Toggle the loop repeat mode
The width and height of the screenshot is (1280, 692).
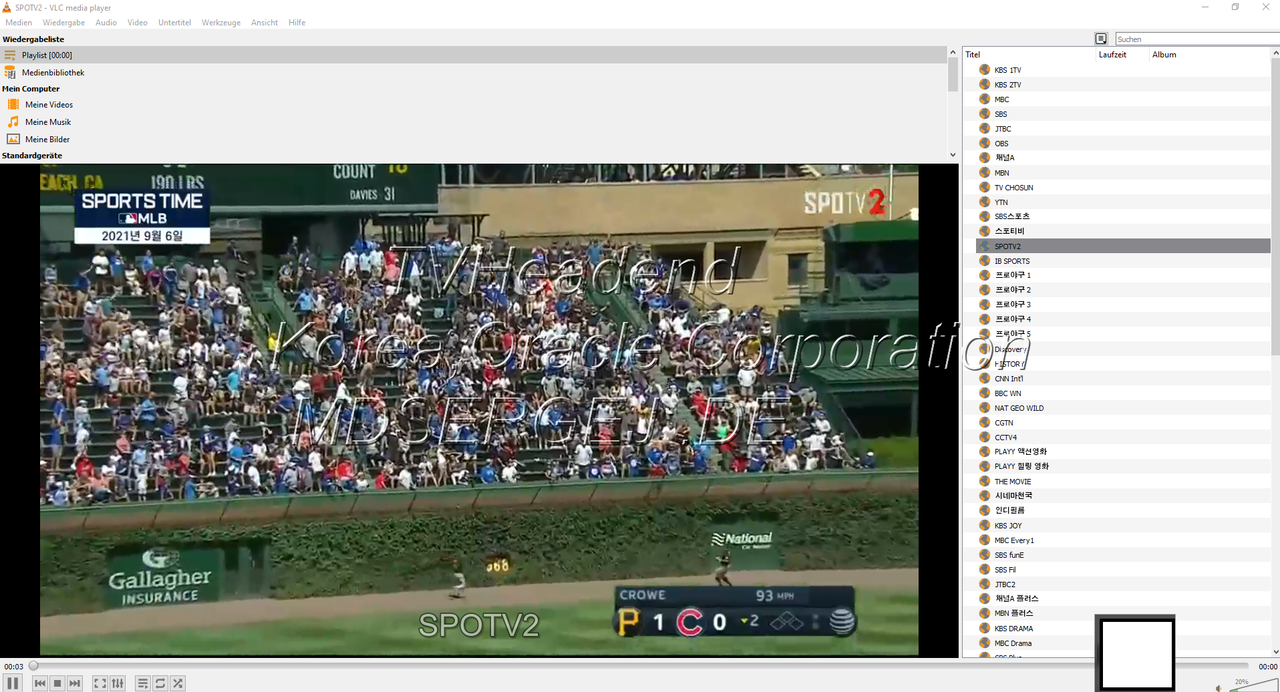tap(160, 683)
